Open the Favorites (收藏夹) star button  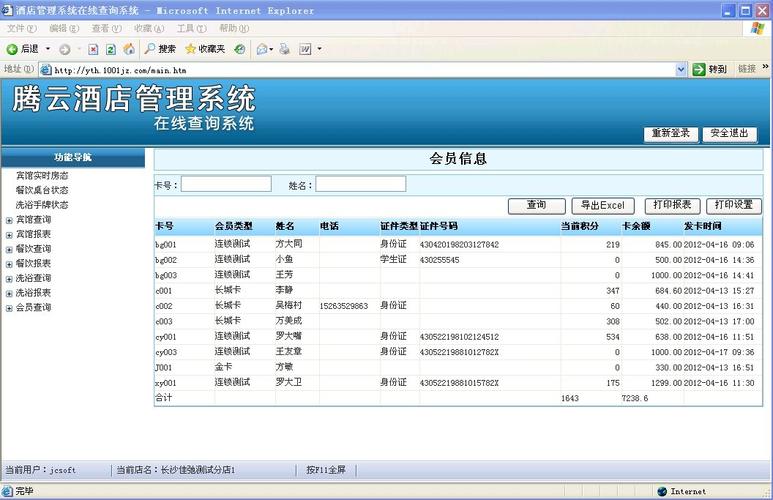pos(205,49)
